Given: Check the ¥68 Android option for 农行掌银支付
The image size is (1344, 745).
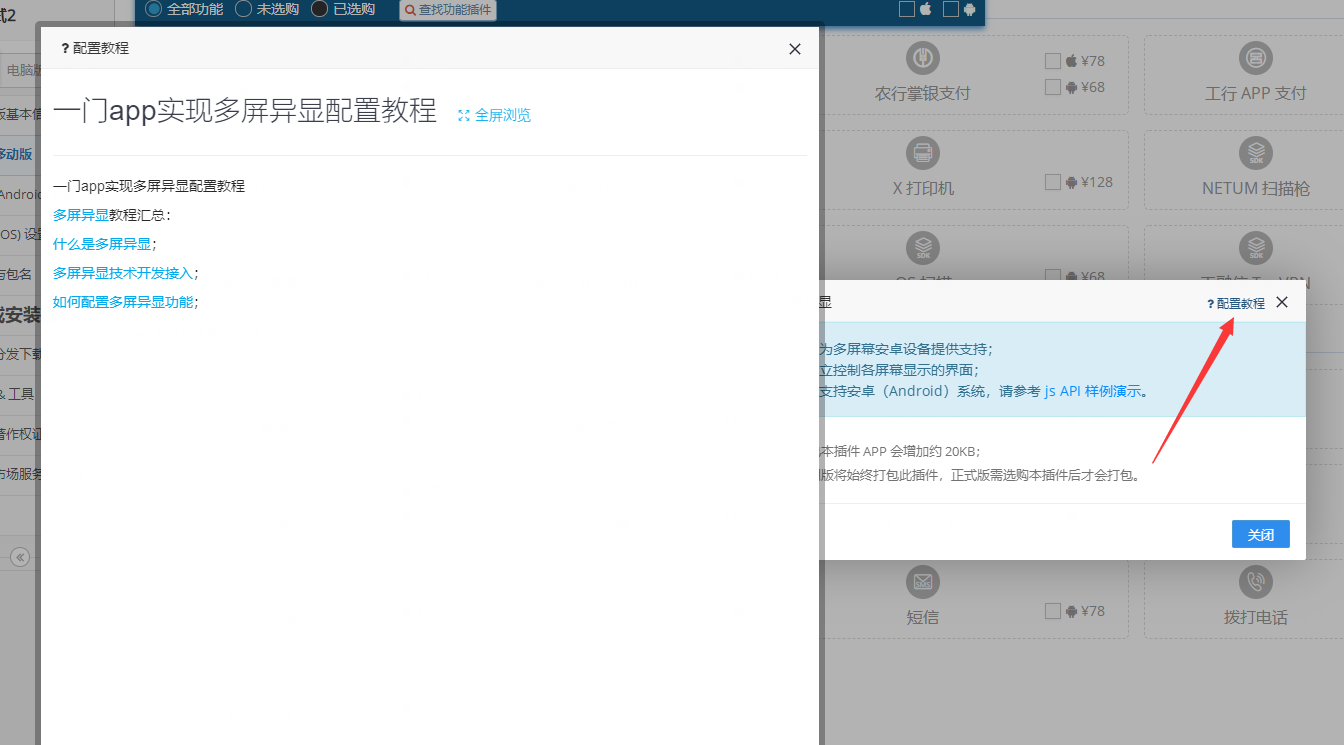Looking at the screenshot, I should coord(1052,87).
